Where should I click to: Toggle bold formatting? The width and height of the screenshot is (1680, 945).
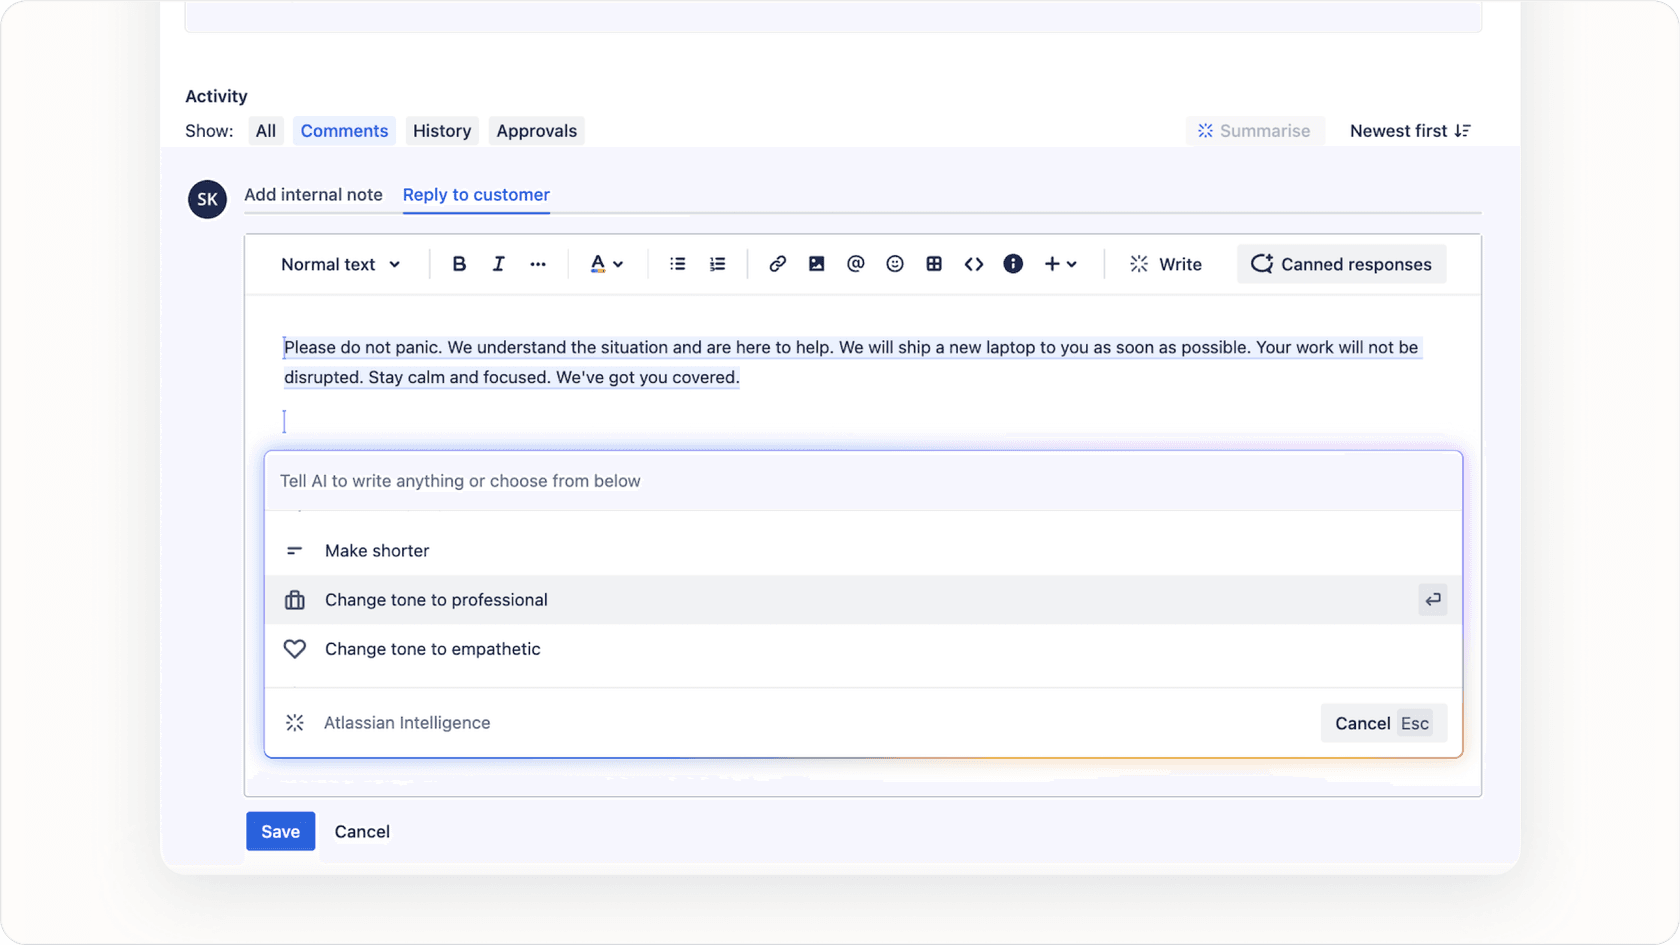pos(458,263)
